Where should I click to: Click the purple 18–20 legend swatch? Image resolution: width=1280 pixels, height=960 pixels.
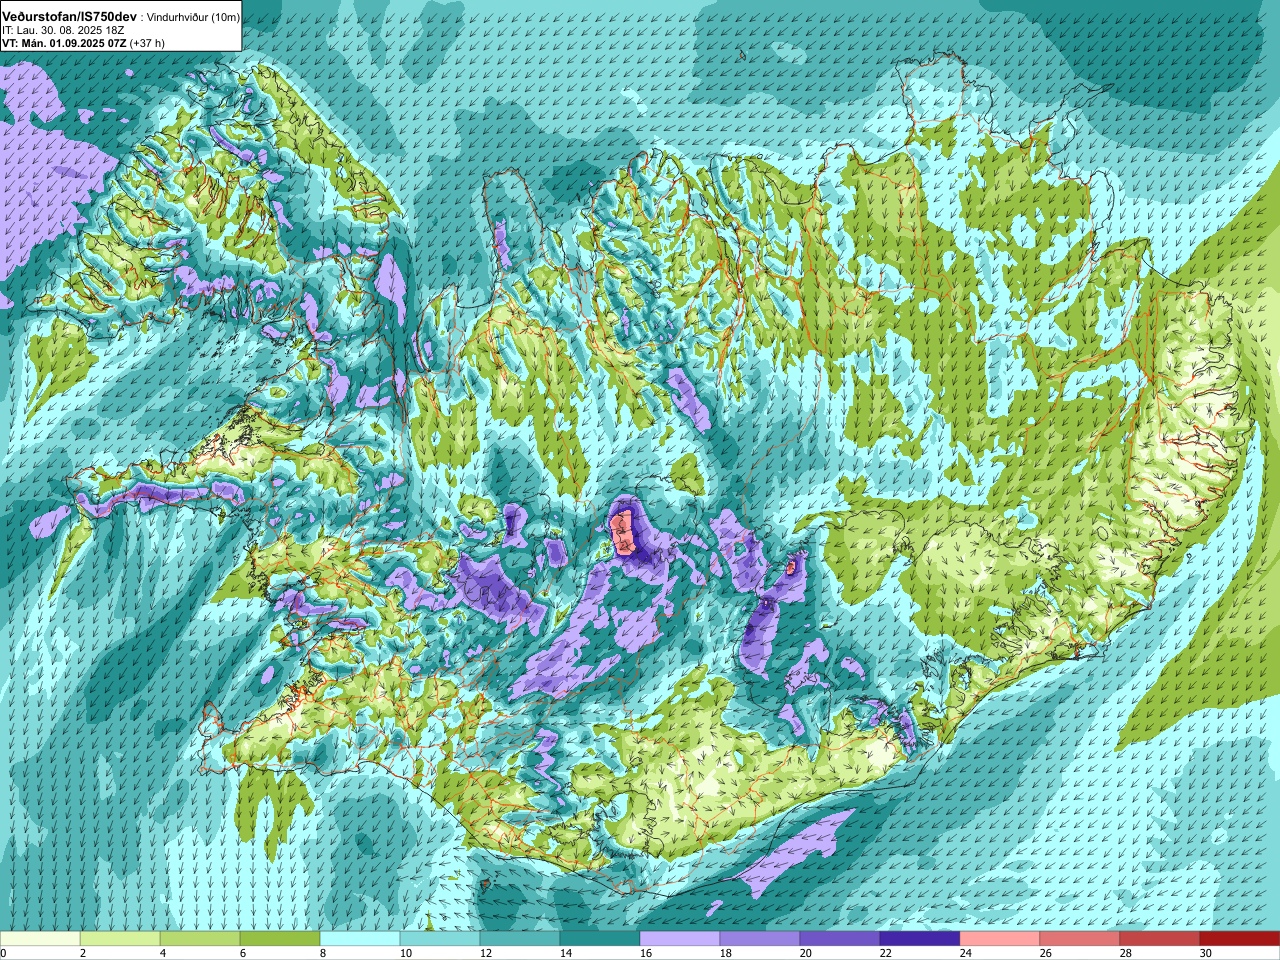coord(760,939)
